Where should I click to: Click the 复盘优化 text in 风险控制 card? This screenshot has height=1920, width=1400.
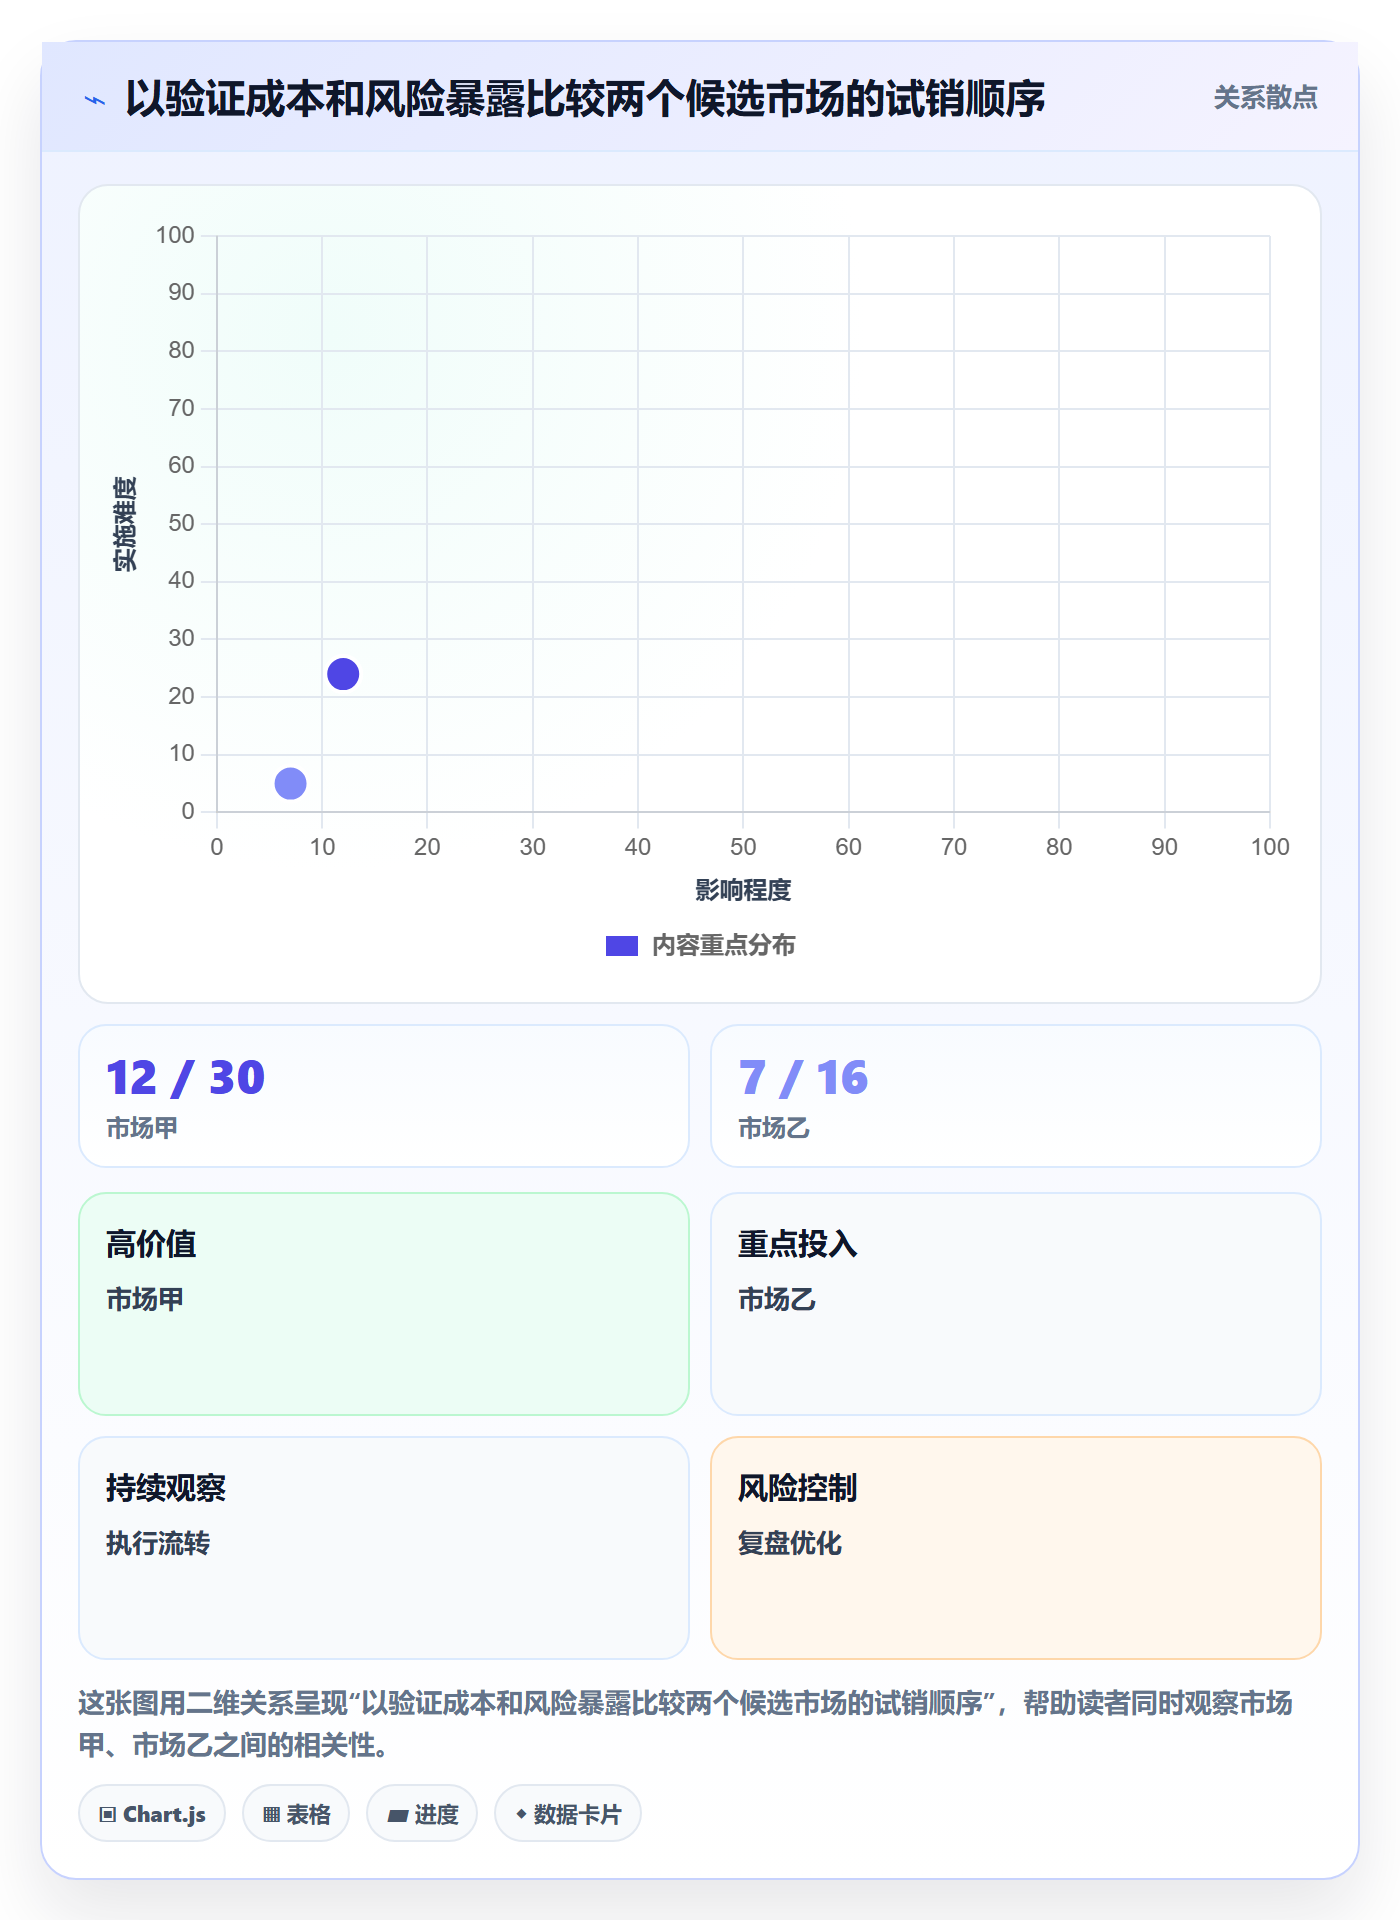click(790, 1543)
